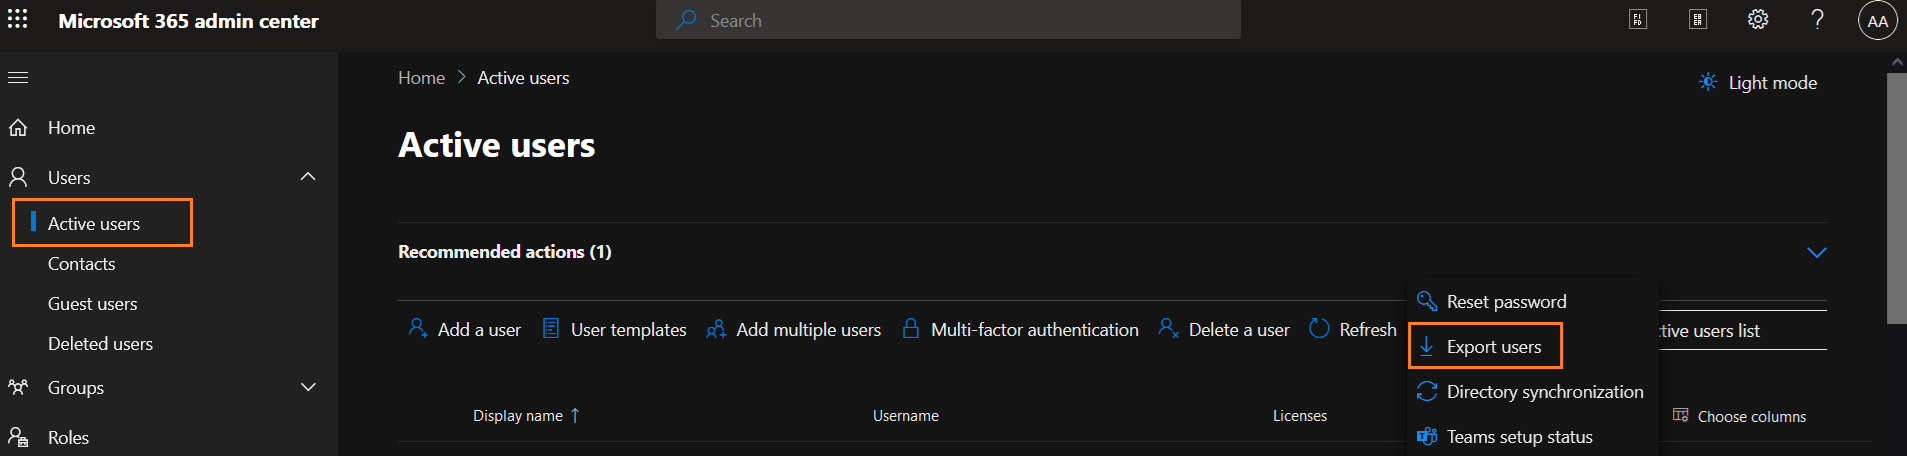Open Multi-factor authentication from toolbar

click(x=1033, y=329)
